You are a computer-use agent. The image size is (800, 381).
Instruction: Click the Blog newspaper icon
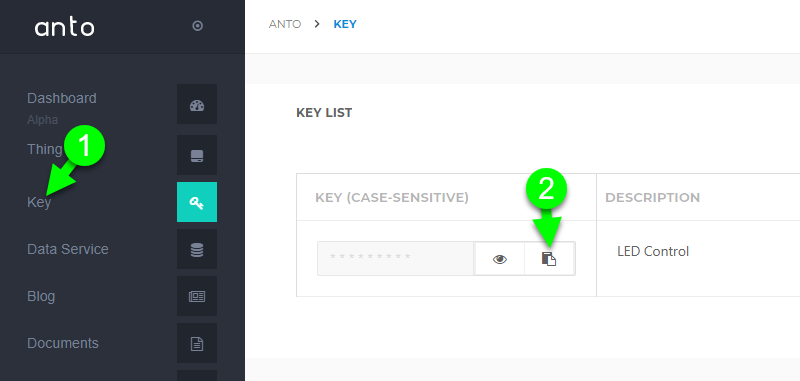(197, 296)
